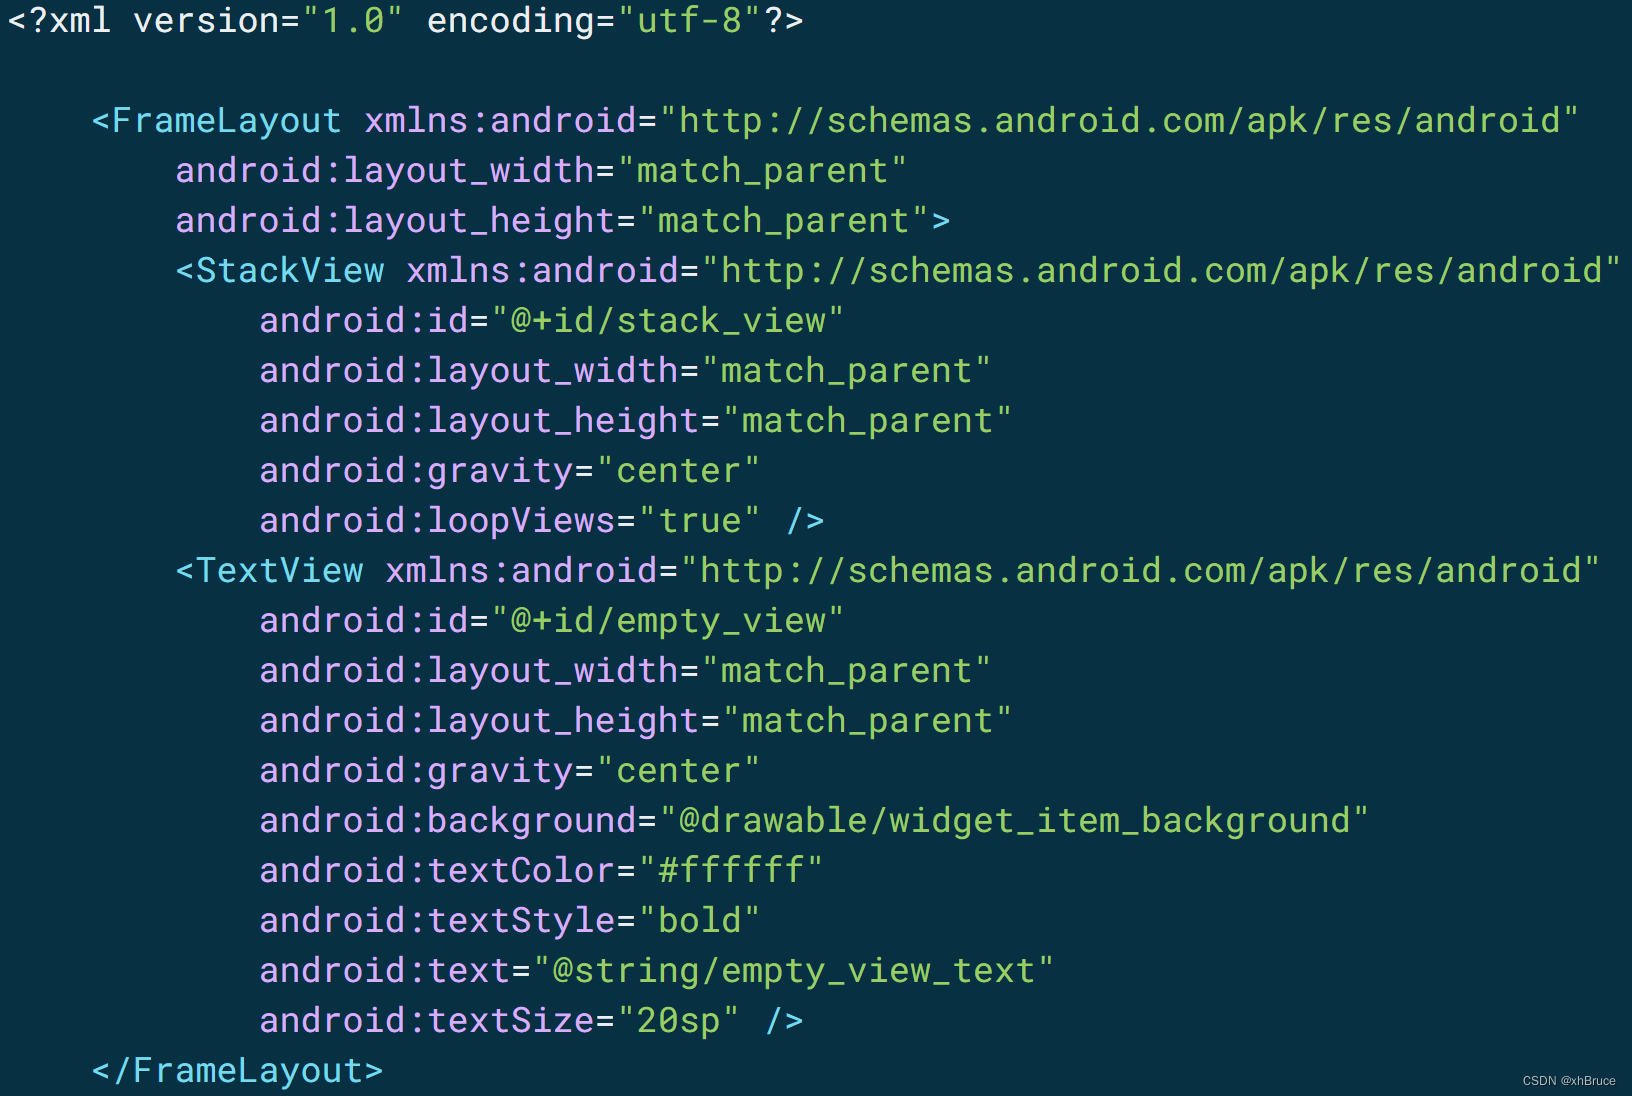Viewport: 1632px width, 1096px height.
Task: Click the FrameLayout's android:layout_width line
Action: 541,171
